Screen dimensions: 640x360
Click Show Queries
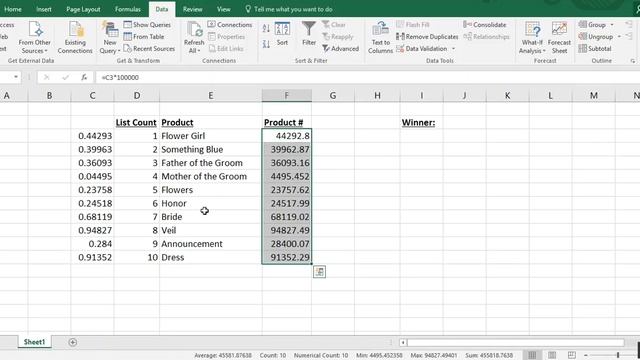[x=147, y=25]
